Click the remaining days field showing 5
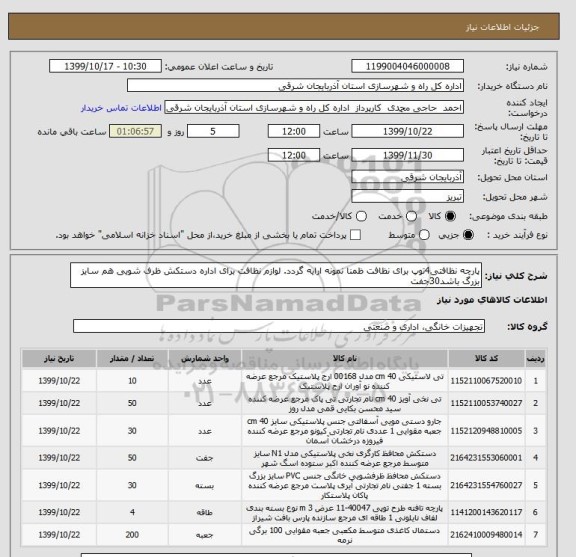 tap(213, 131)
